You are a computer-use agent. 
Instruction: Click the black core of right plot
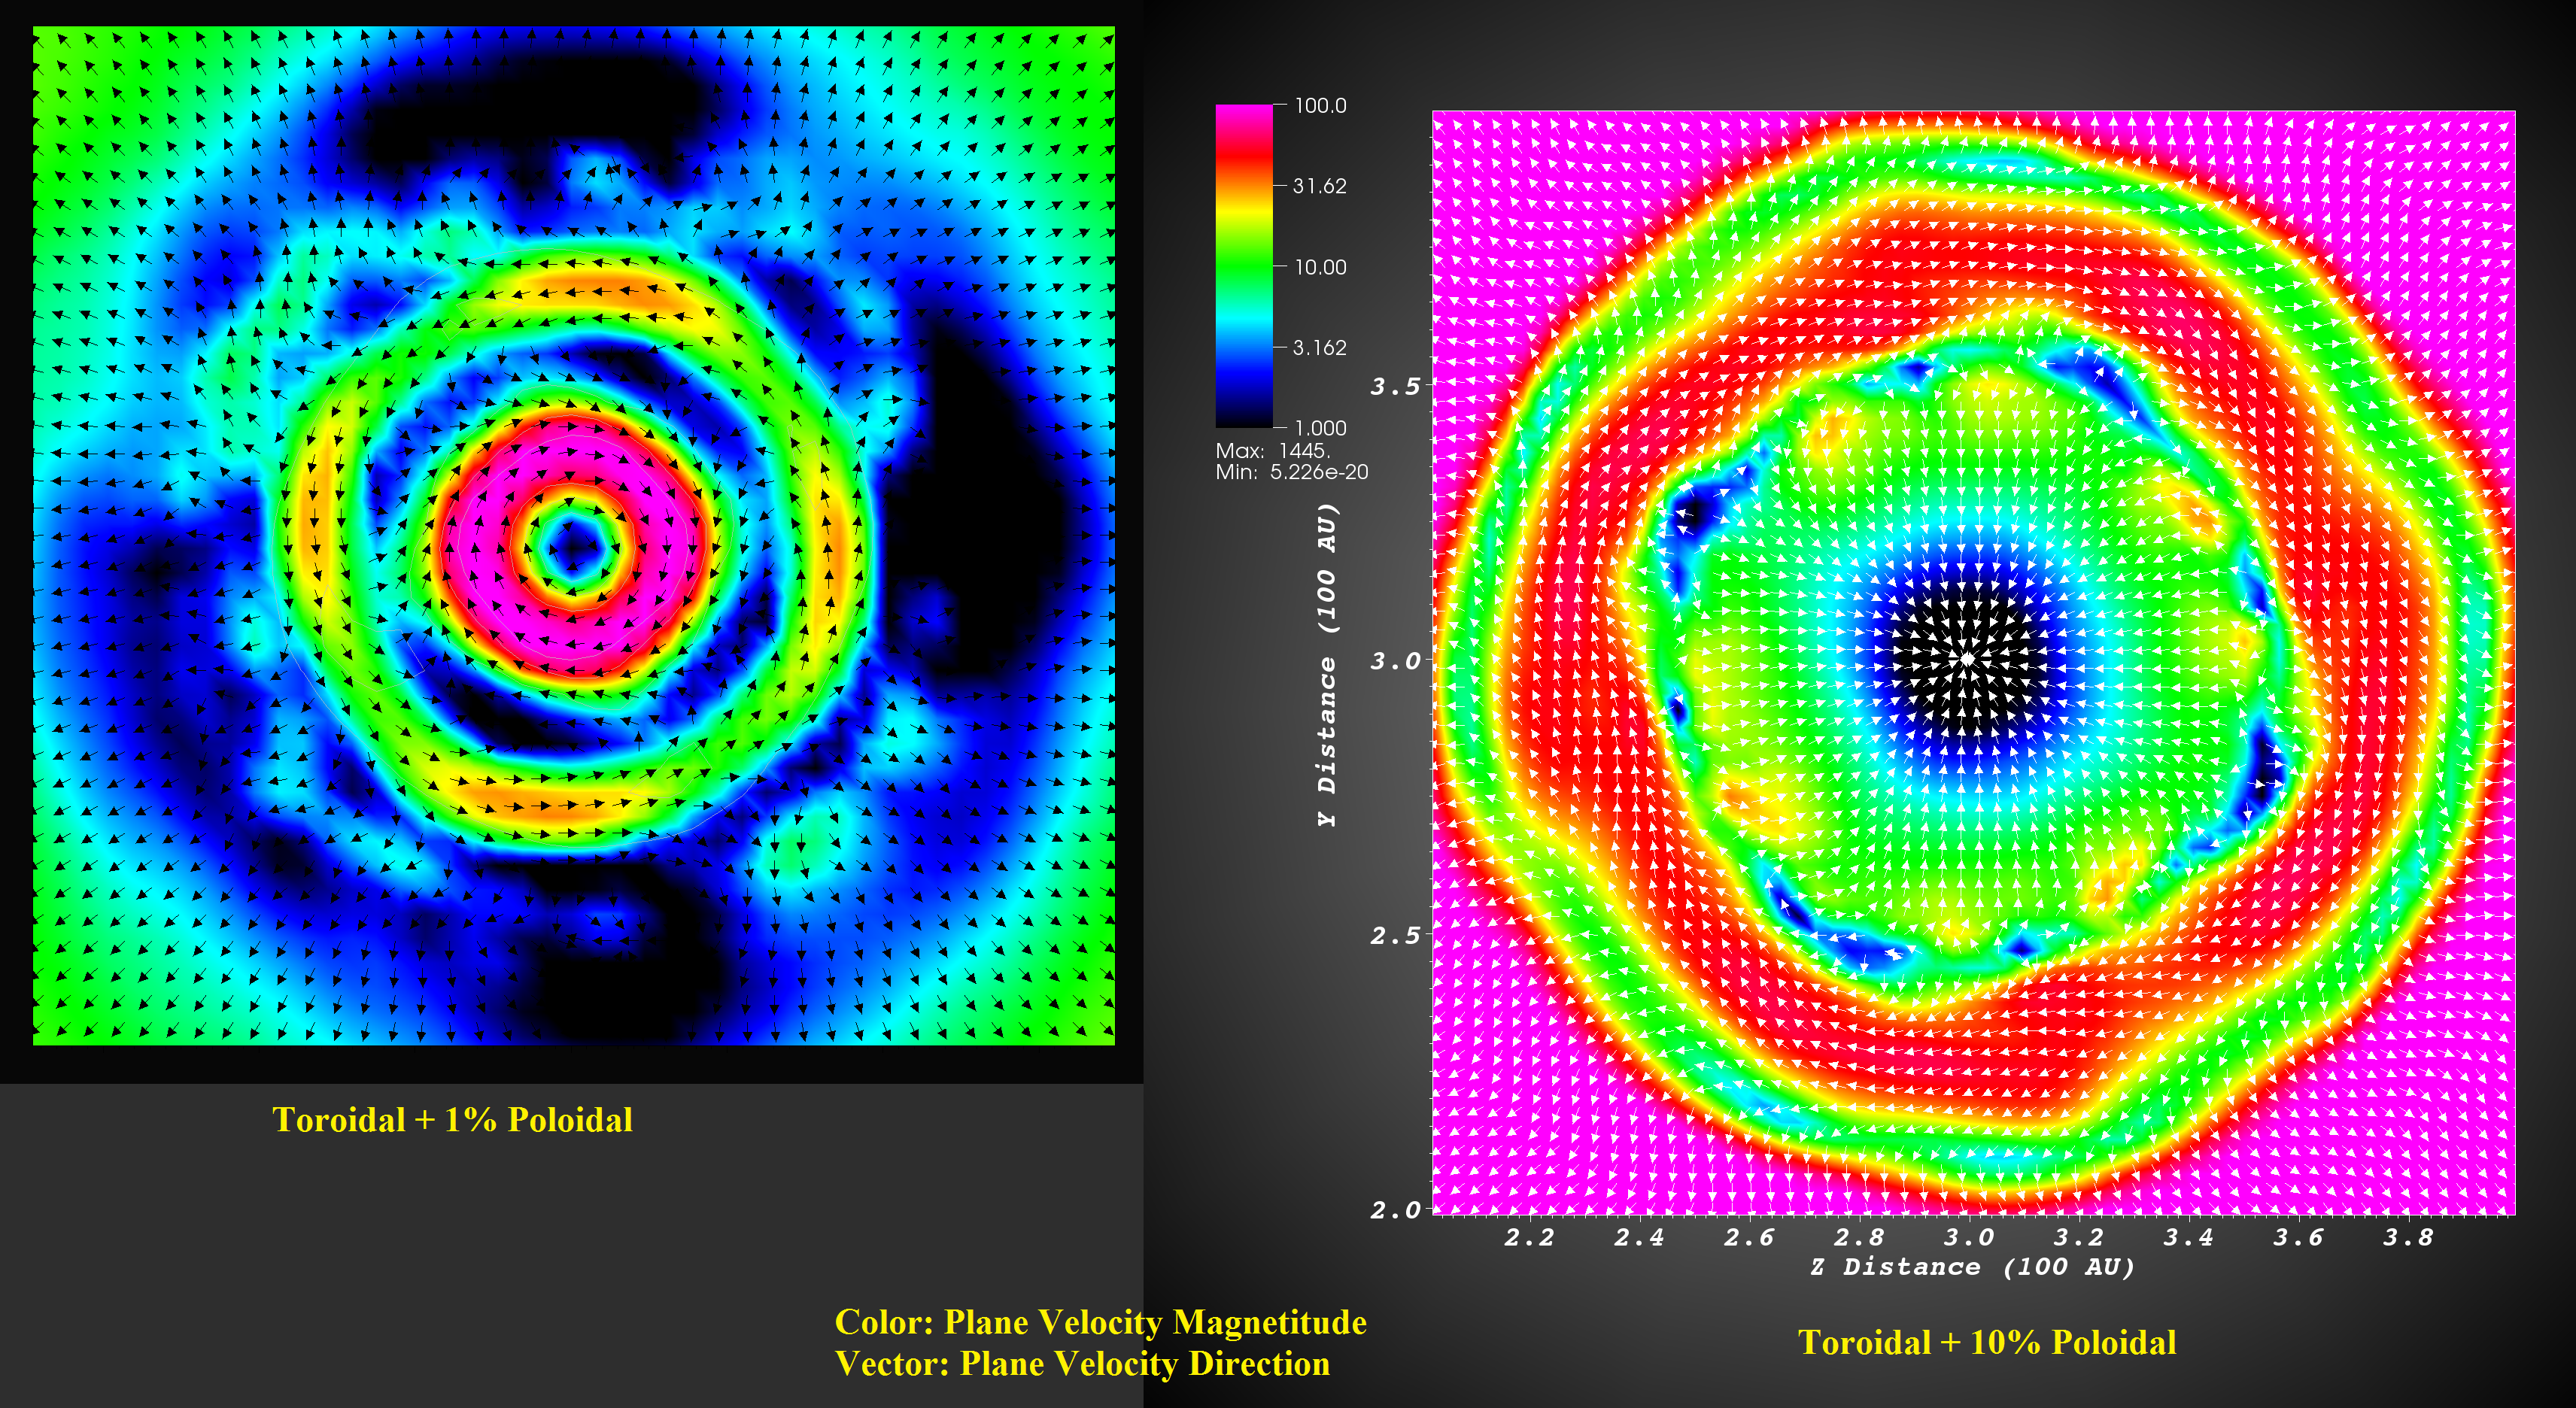[x=1968, y=658]
